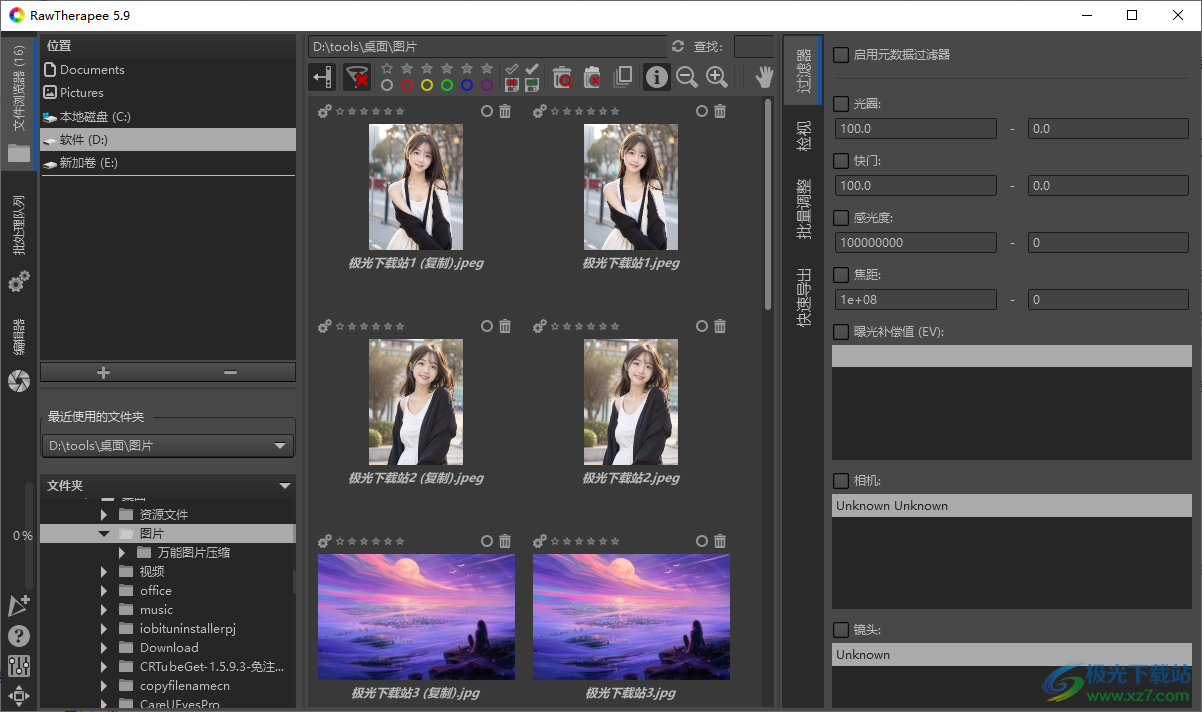Viewport: 1202px width, 712px height.
Task: Add a place with the plus button
Action: [x=104, y=372]
